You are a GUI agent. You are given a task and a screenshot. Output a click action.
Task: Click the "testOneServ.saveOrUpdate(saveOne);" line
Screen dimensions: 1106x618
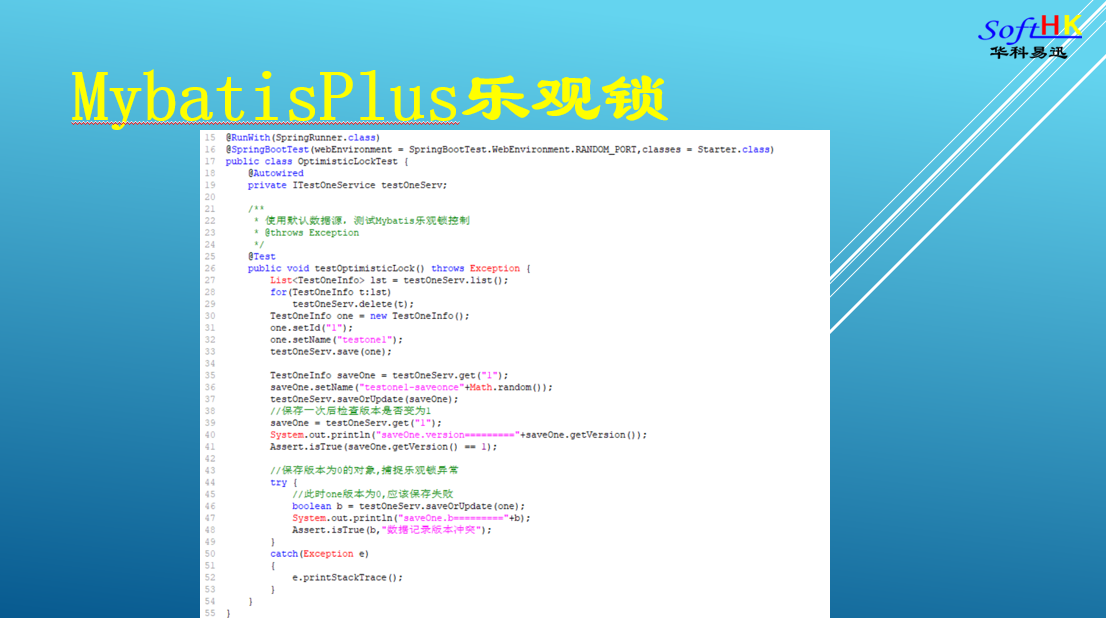click(x=364, y=399)
